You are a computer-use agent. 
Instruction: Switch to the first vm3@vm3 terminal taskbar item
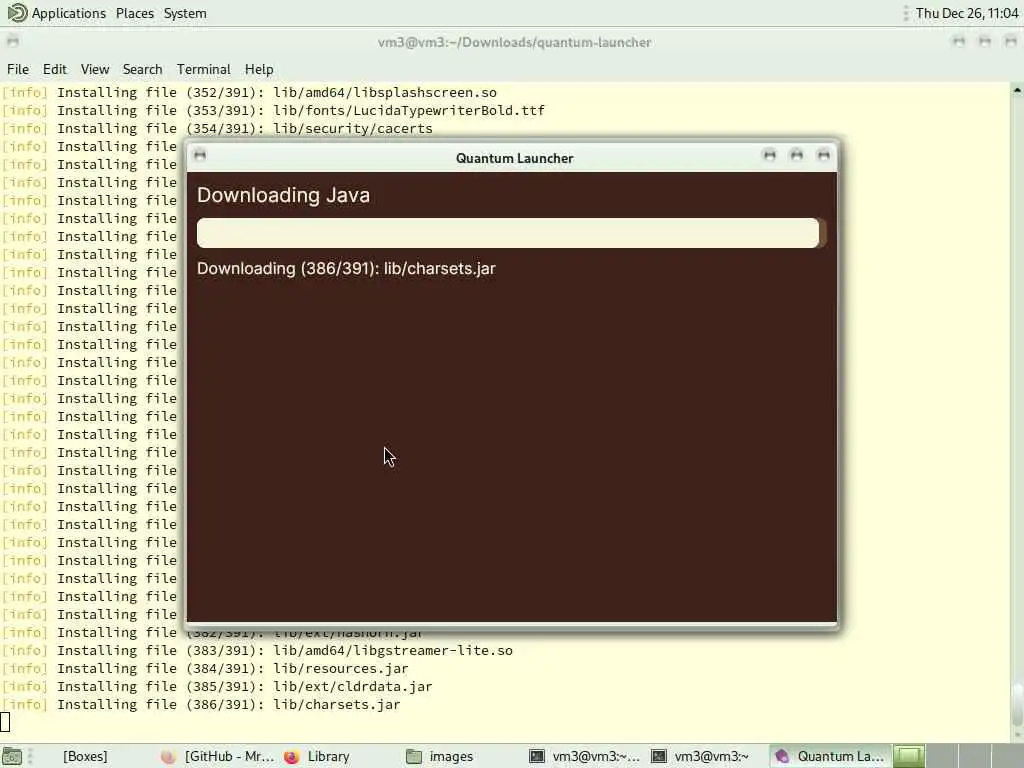tap(584, 756)
